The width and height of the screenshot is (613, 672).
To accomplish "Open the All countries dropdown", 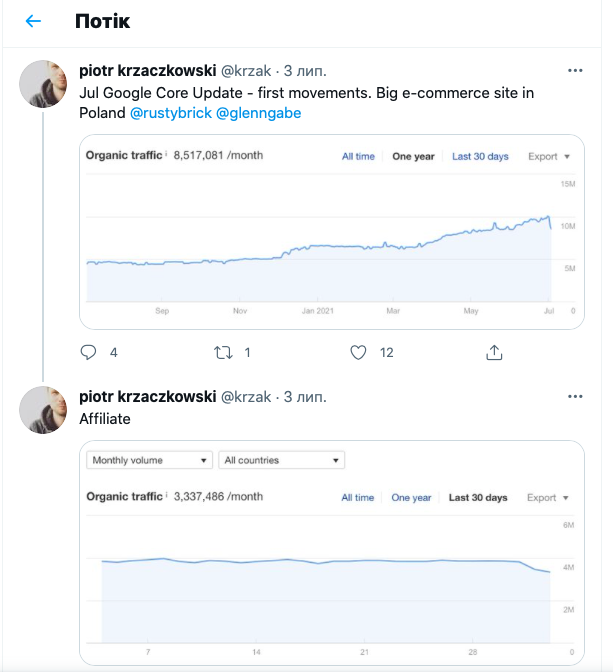I will coord(282,460).
